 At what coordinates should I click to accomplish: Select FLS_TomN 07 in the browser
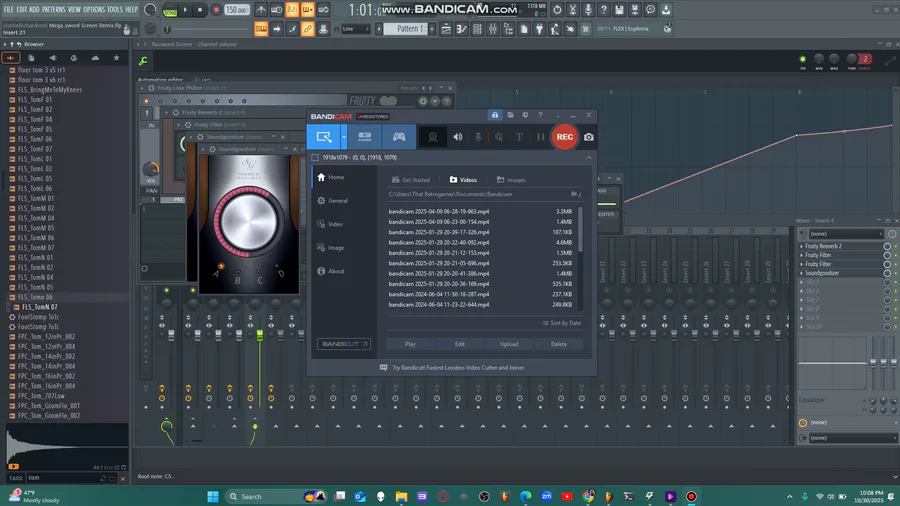point(40,307)
